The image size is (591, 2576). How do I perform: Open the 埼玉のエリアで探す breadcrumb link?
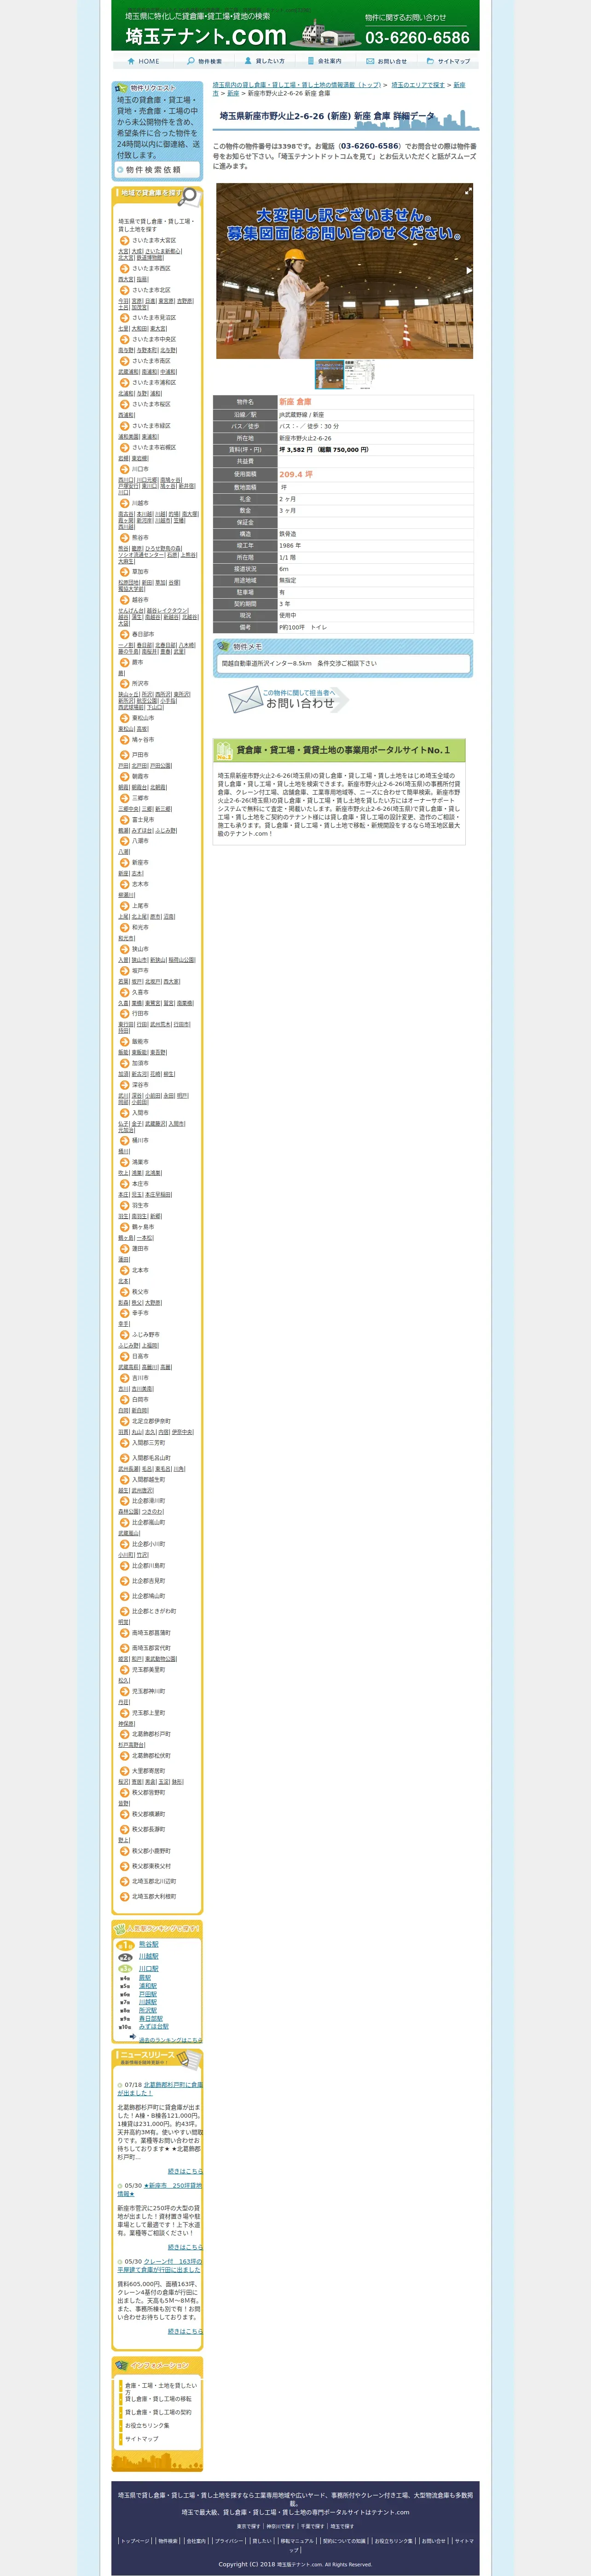click(x=418, y=85)
